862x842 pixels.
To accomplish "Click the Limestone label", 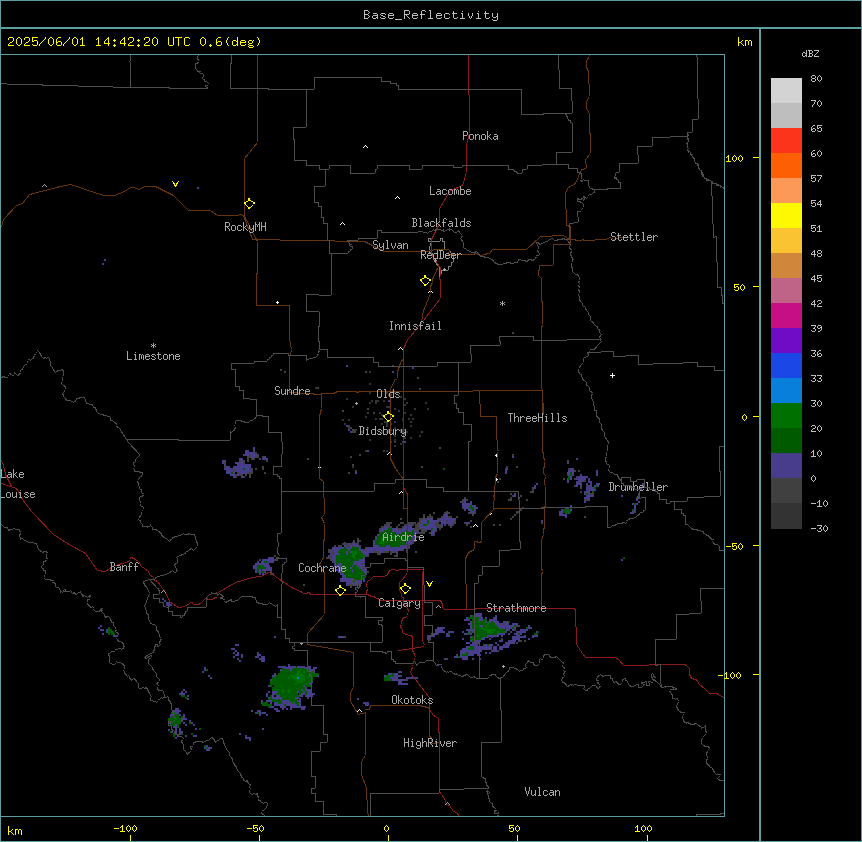I will tap(153, 356).
